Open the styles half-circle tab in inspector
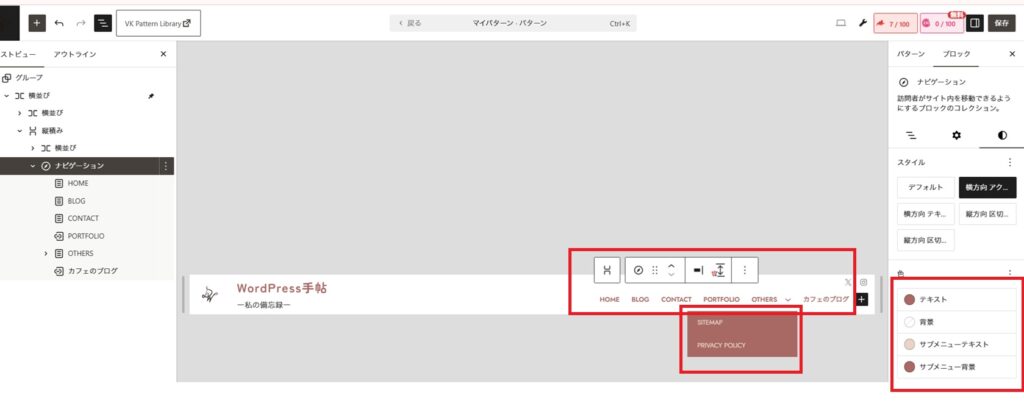Screen dimensions: 1024x409 pyautogui.click(x=1002, y=135)
